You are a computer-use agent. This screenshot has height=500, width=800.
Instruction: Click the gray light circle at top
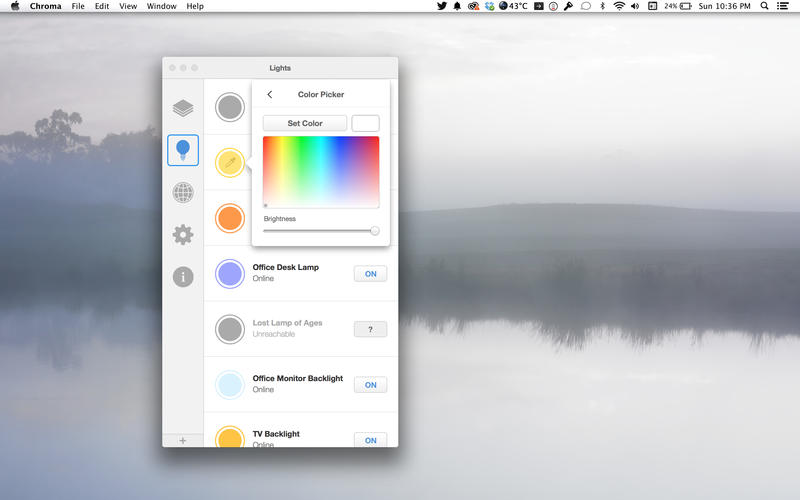point(230,107)
